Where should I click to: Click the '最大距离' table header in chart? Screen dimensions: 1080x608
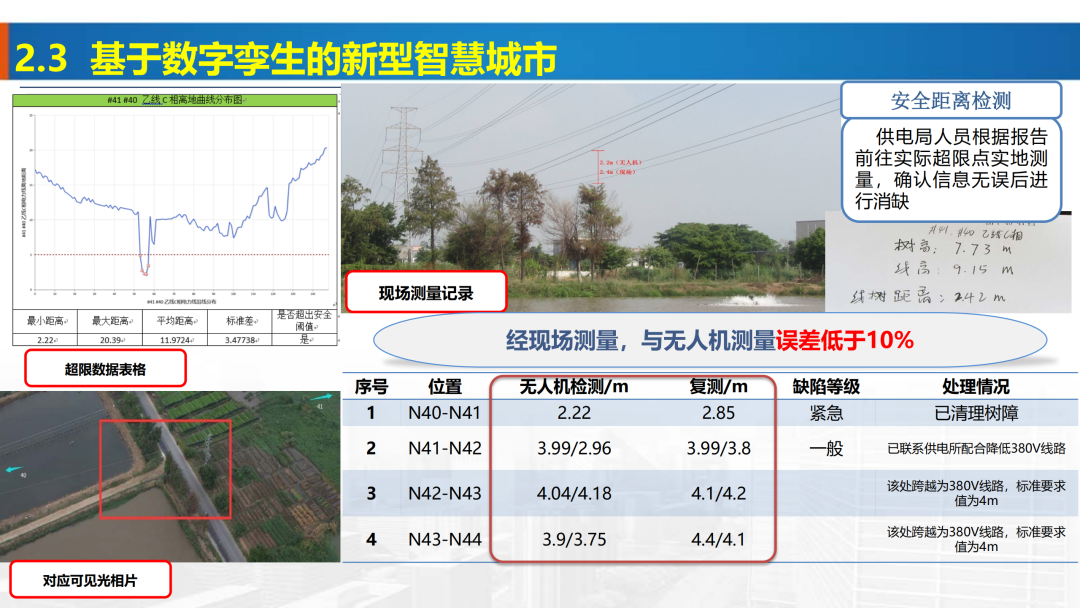click(110, 321)
